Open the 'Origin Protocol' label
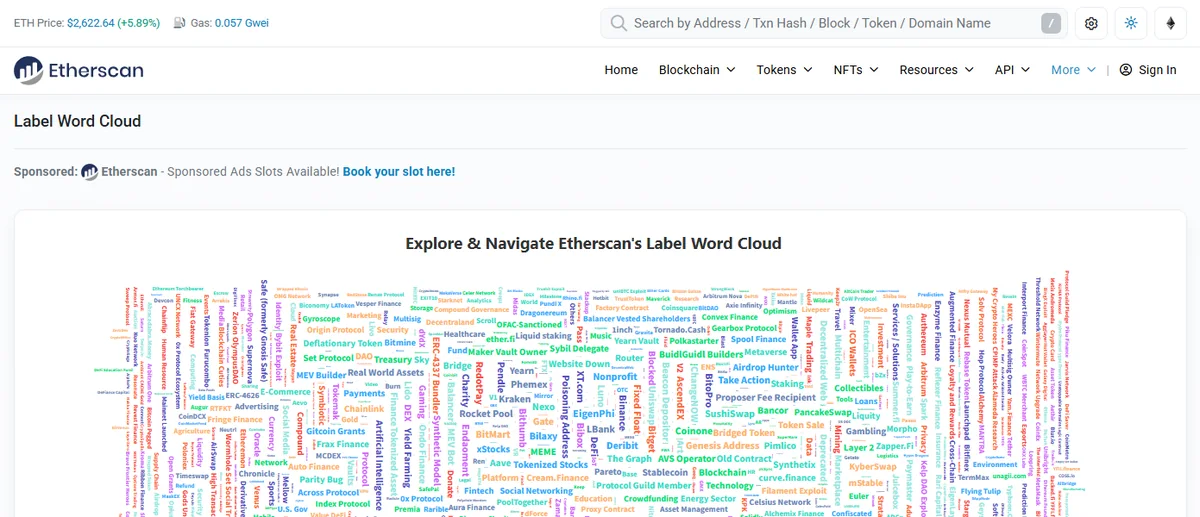 click(335, 330)
